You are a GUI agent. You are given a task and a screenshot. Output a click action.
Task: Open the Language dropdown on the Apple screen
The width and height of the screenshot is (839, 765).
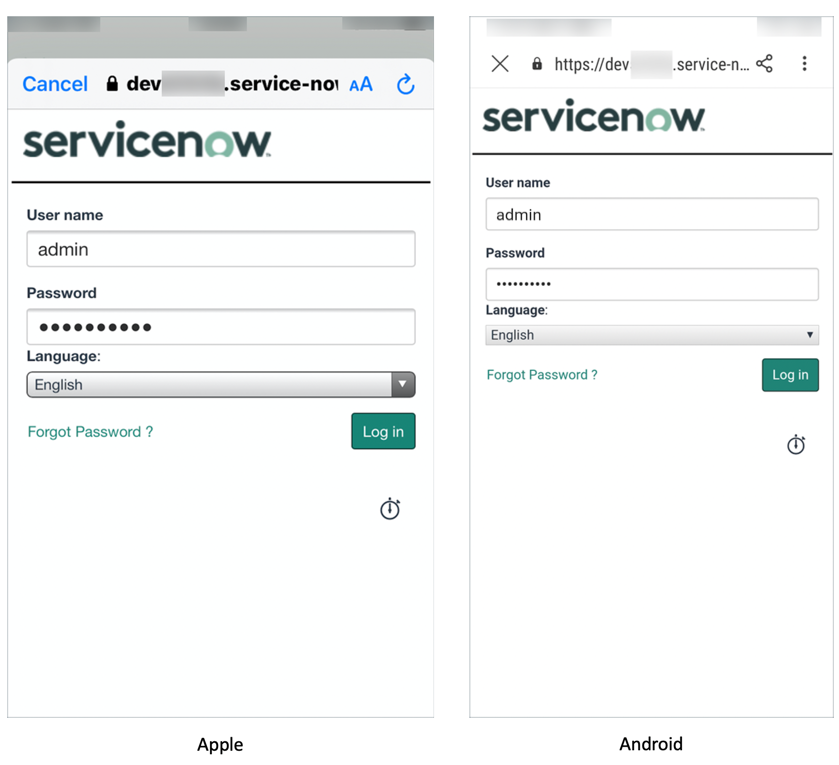220,384
